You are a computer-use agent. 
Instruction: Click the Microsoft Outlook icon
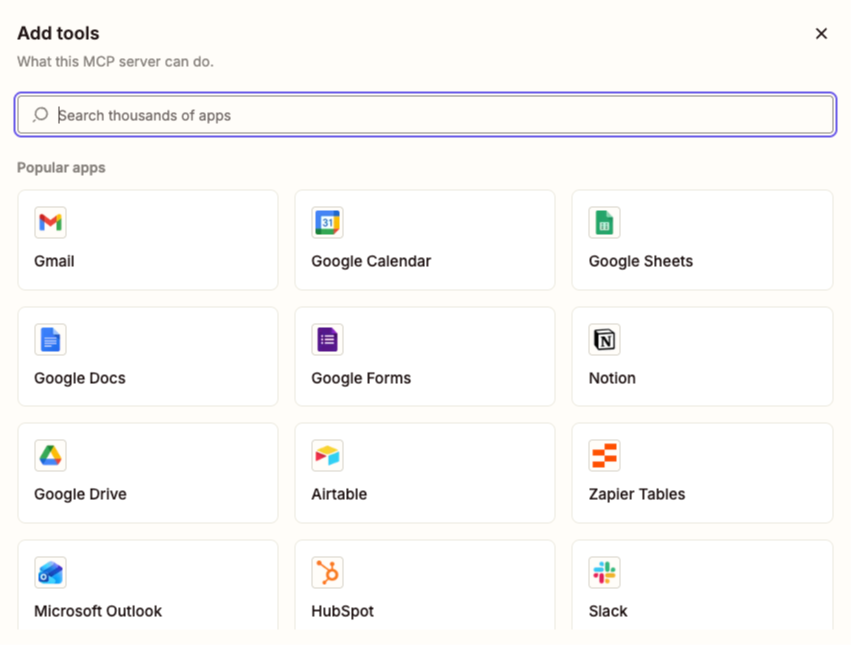tap(50, 572)
